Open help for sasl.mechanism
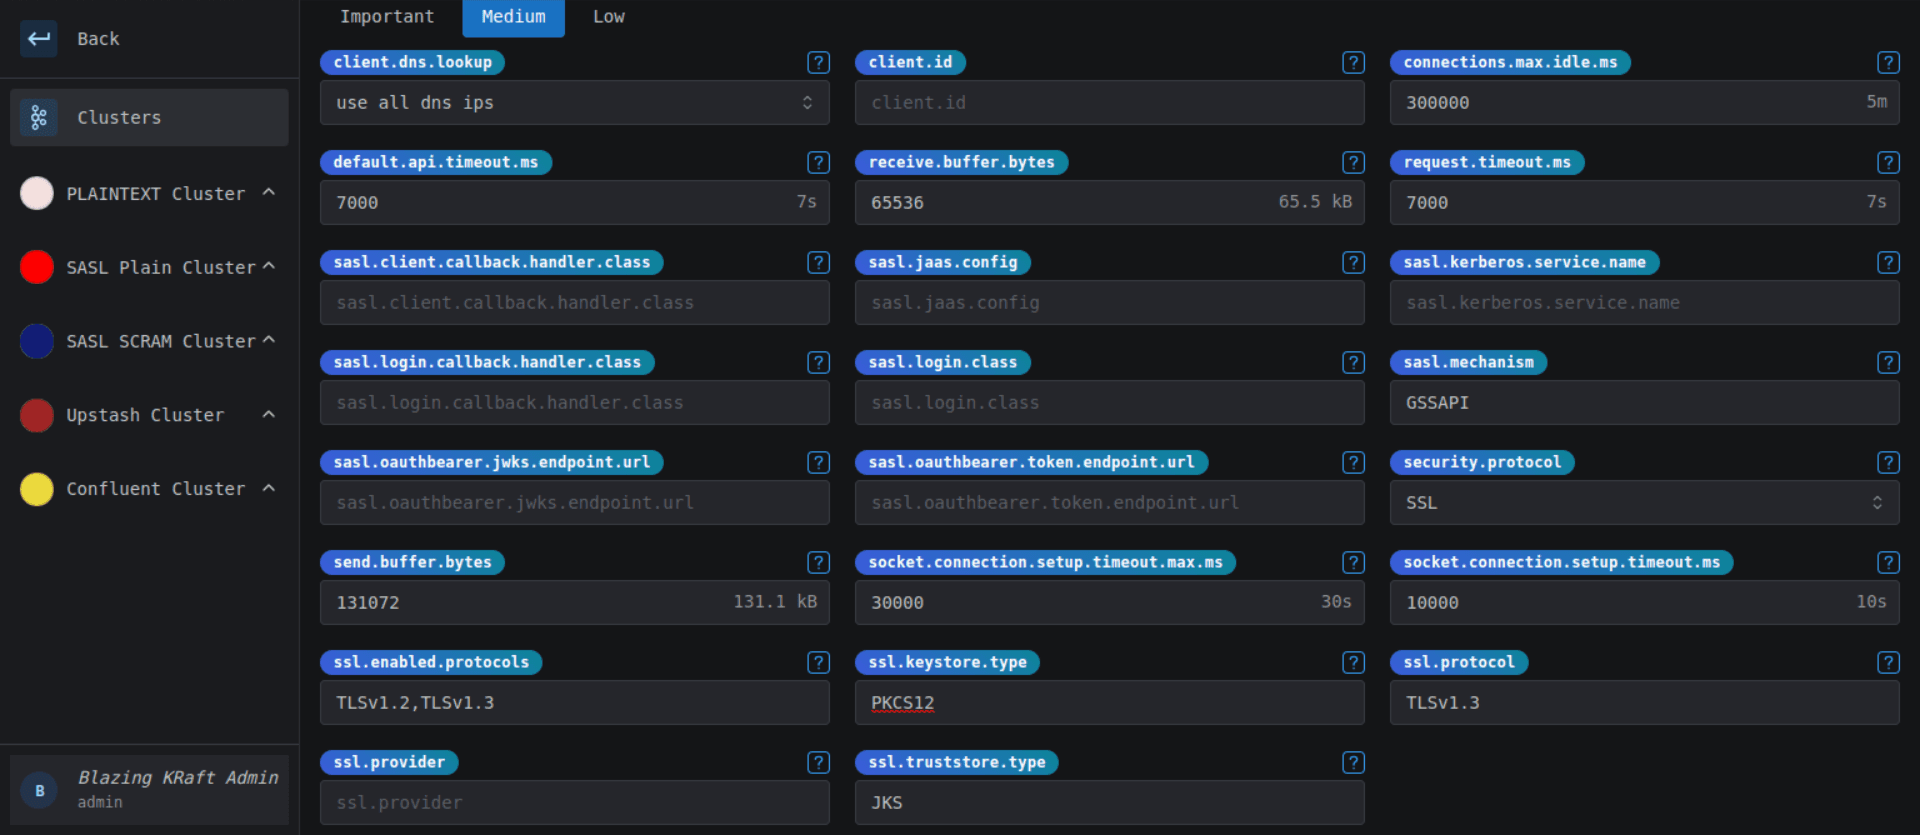Viewport: 1920px width, 835px height. 1888,362
